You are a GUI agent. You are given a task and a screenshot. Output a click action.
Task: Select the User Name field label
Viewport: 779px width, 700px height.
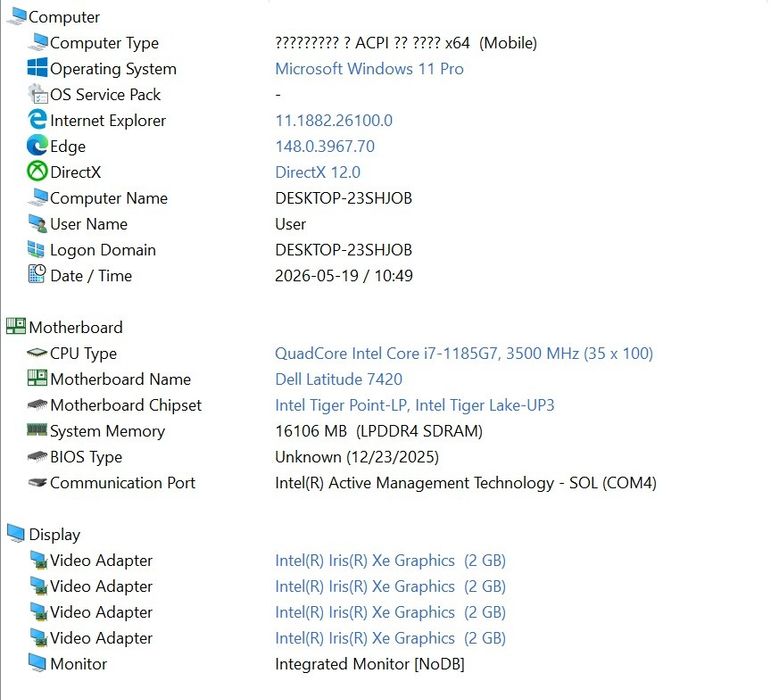[x=89, y=224]
